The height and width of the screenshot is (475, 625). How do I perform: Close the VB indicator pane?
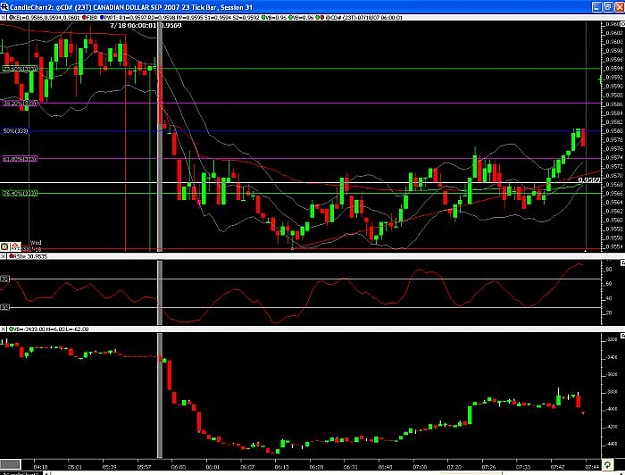point(3,329)
